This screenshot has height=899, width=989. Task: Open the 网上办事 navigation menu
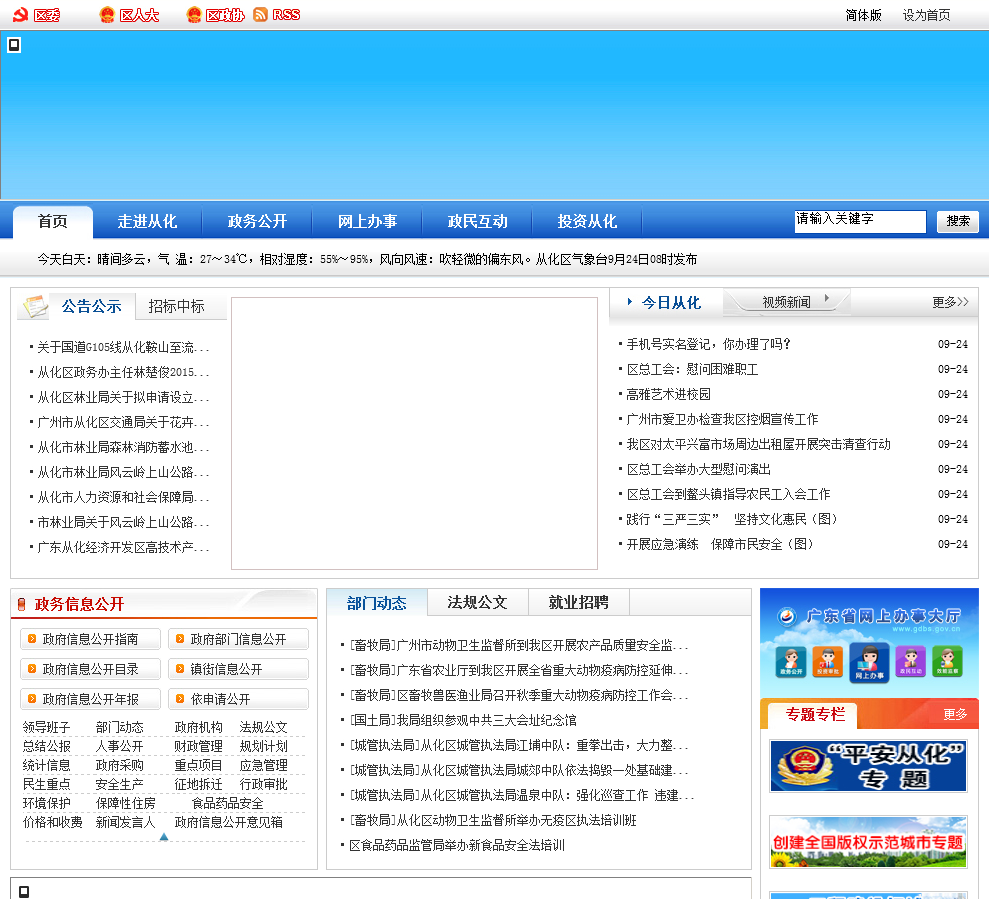[367, 221]
